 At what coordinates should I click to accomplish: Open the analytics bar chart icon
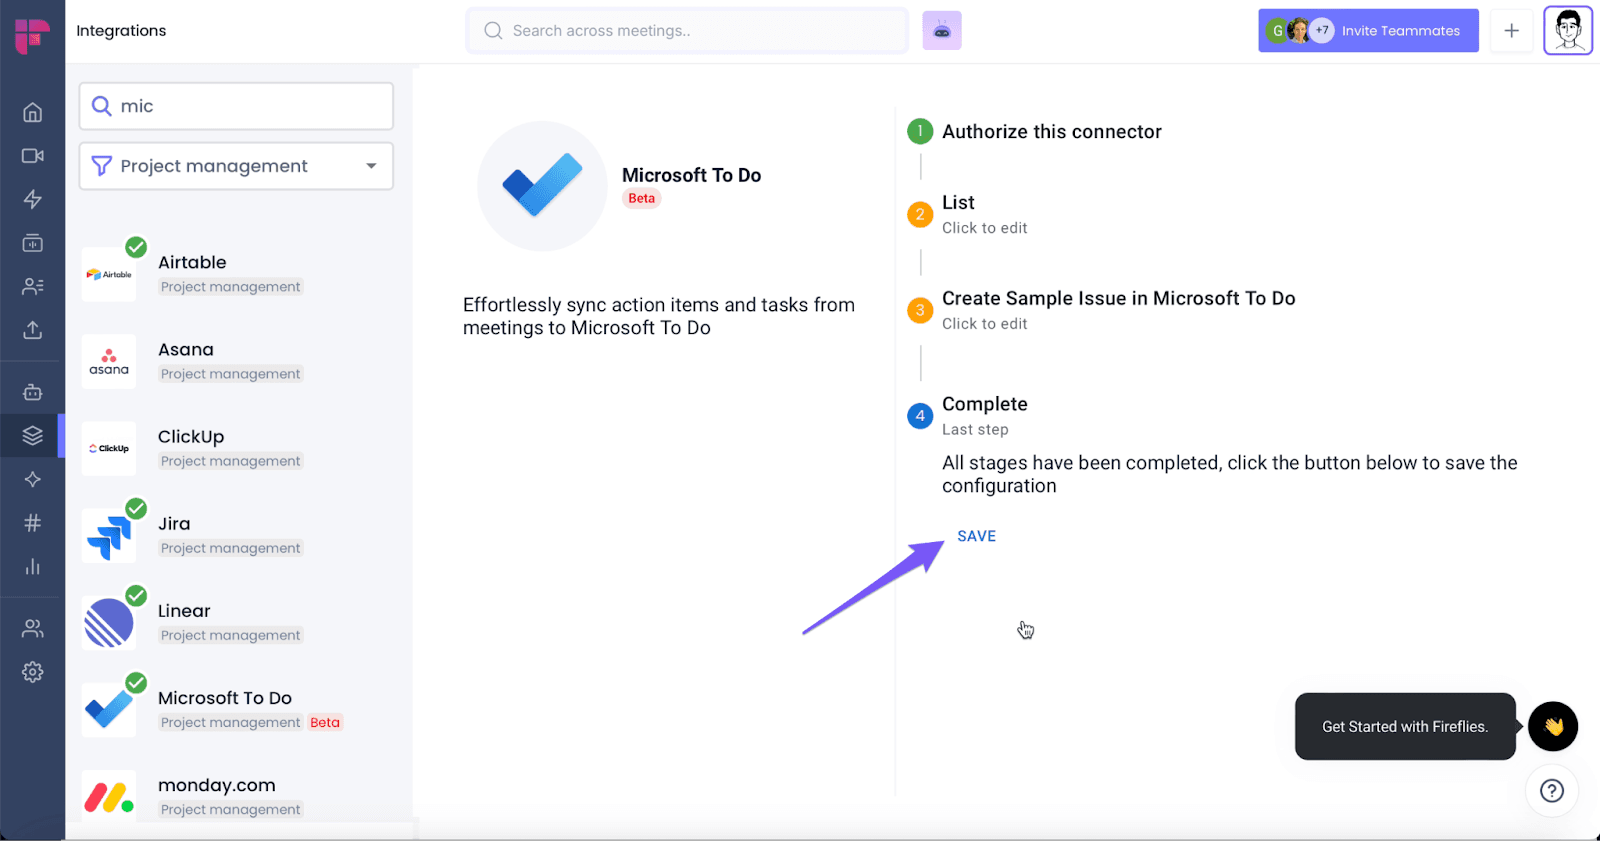[x=33, y=566]
